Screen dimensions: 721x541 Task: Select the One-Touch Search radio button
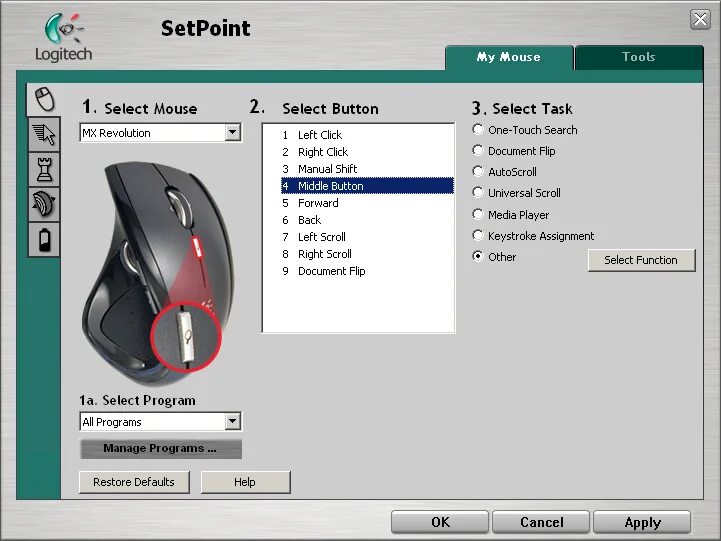pyautogui.click(x=478, y=130)
